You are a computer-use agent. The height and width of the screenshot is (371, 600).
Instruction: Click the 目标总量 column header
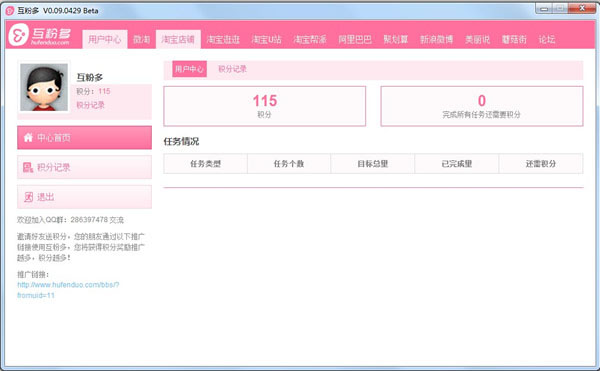pos(373,164)
